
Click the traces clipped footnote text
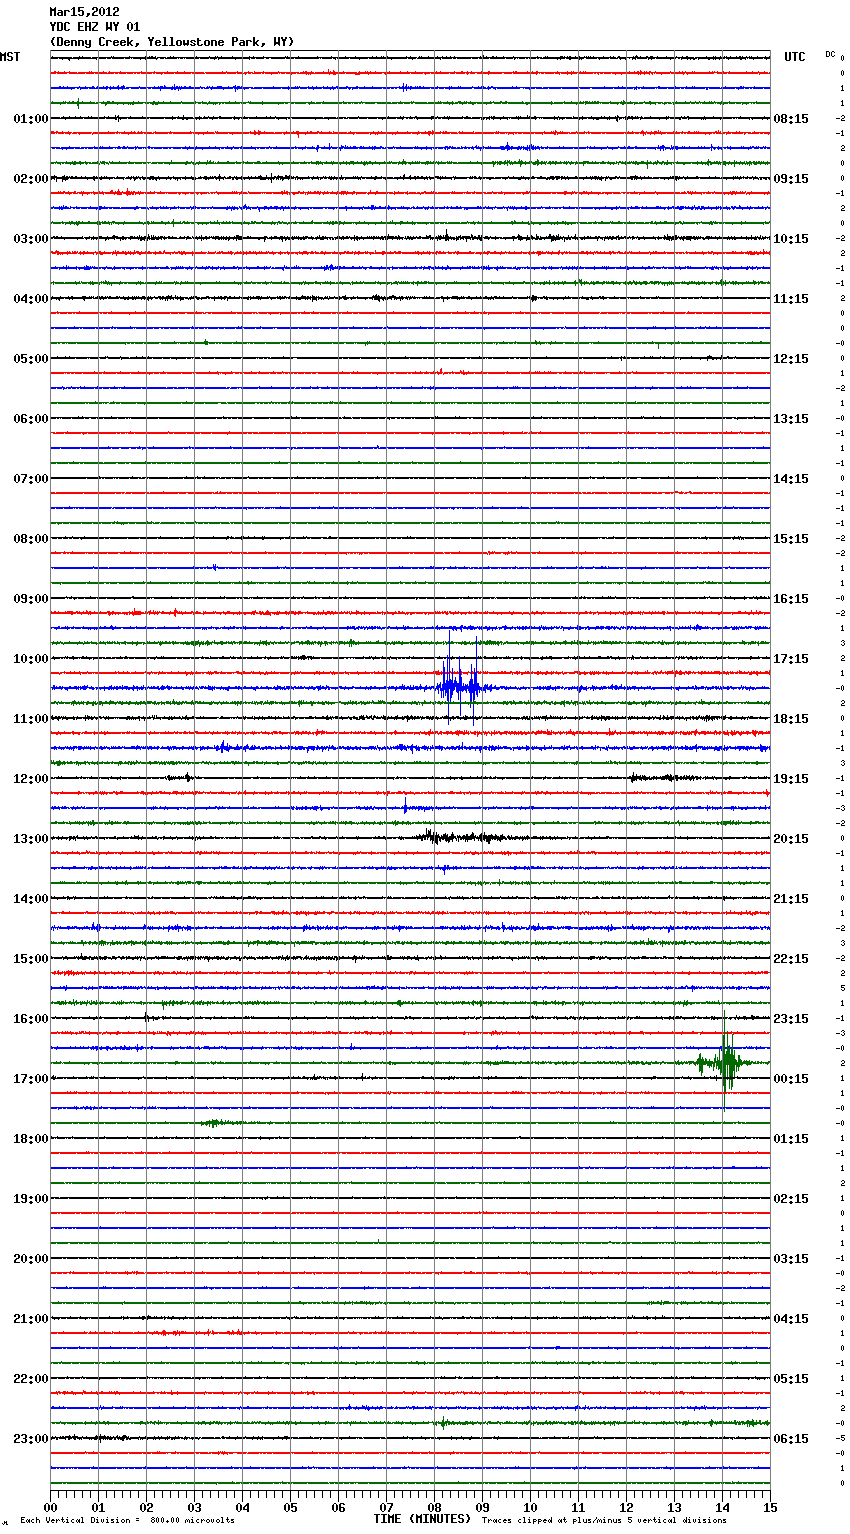604,1521
